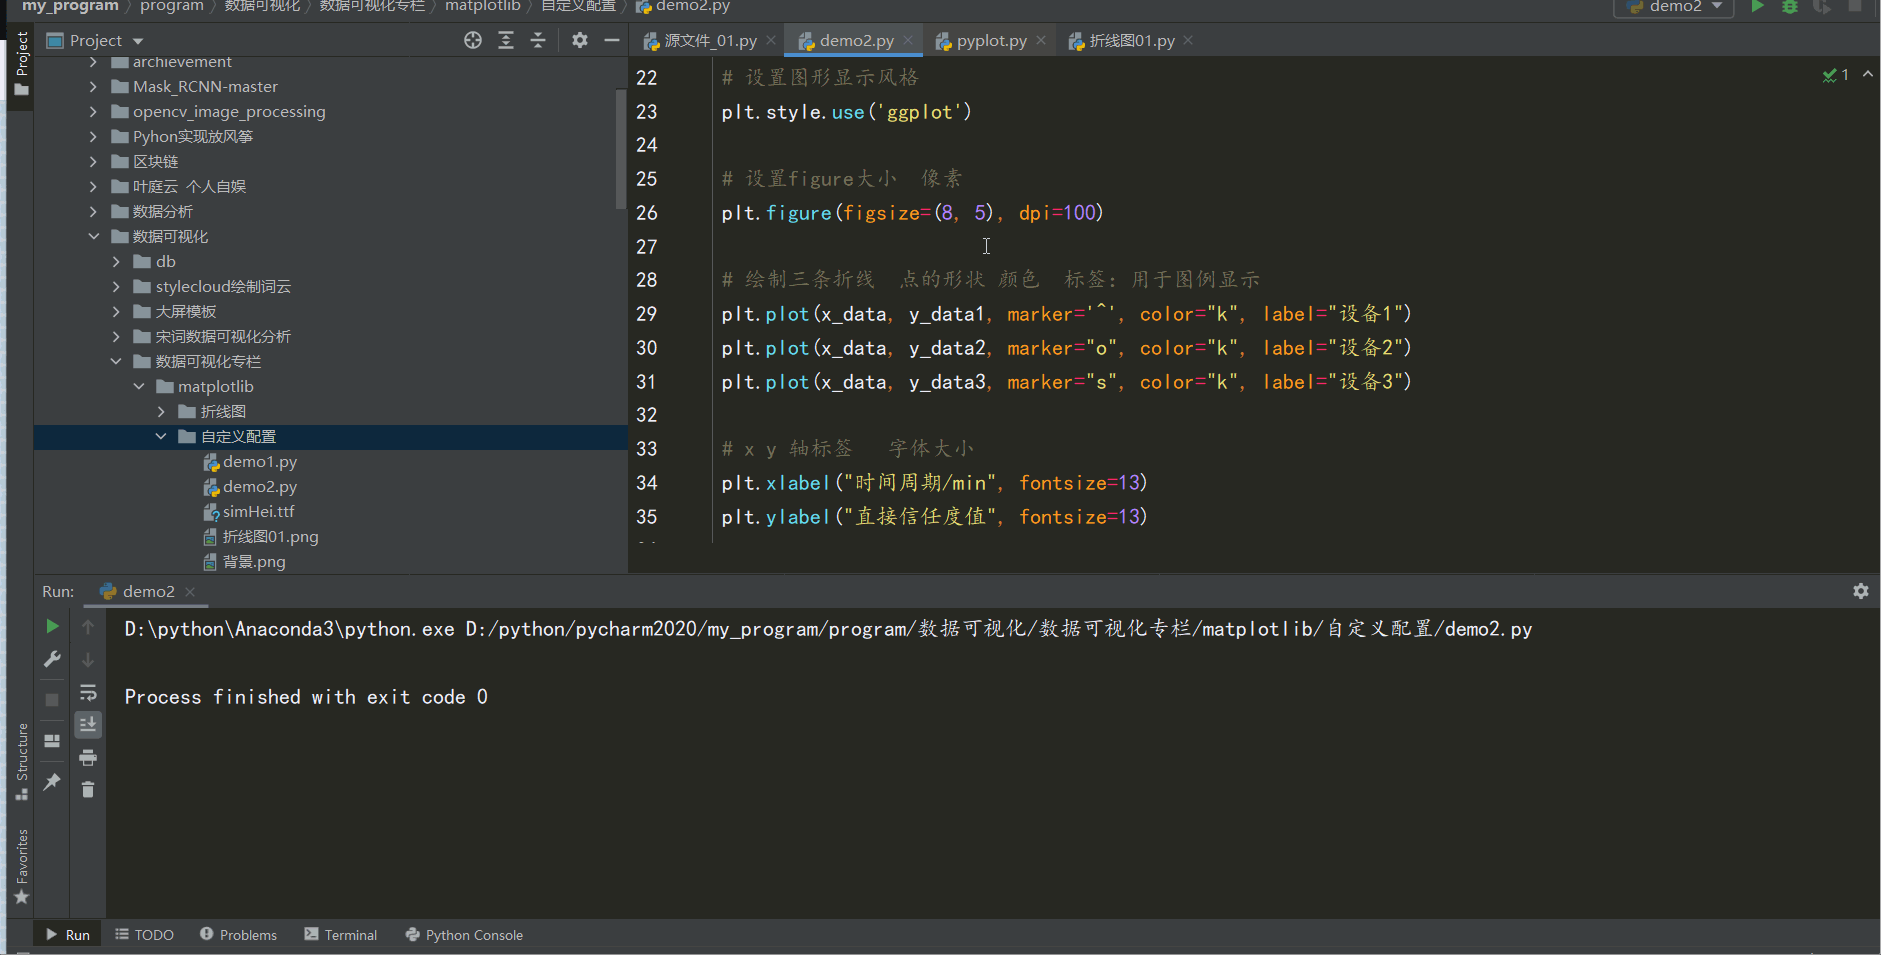
Task: Switch to the pyplot.py editor tab
Action: tap(990, 41)
